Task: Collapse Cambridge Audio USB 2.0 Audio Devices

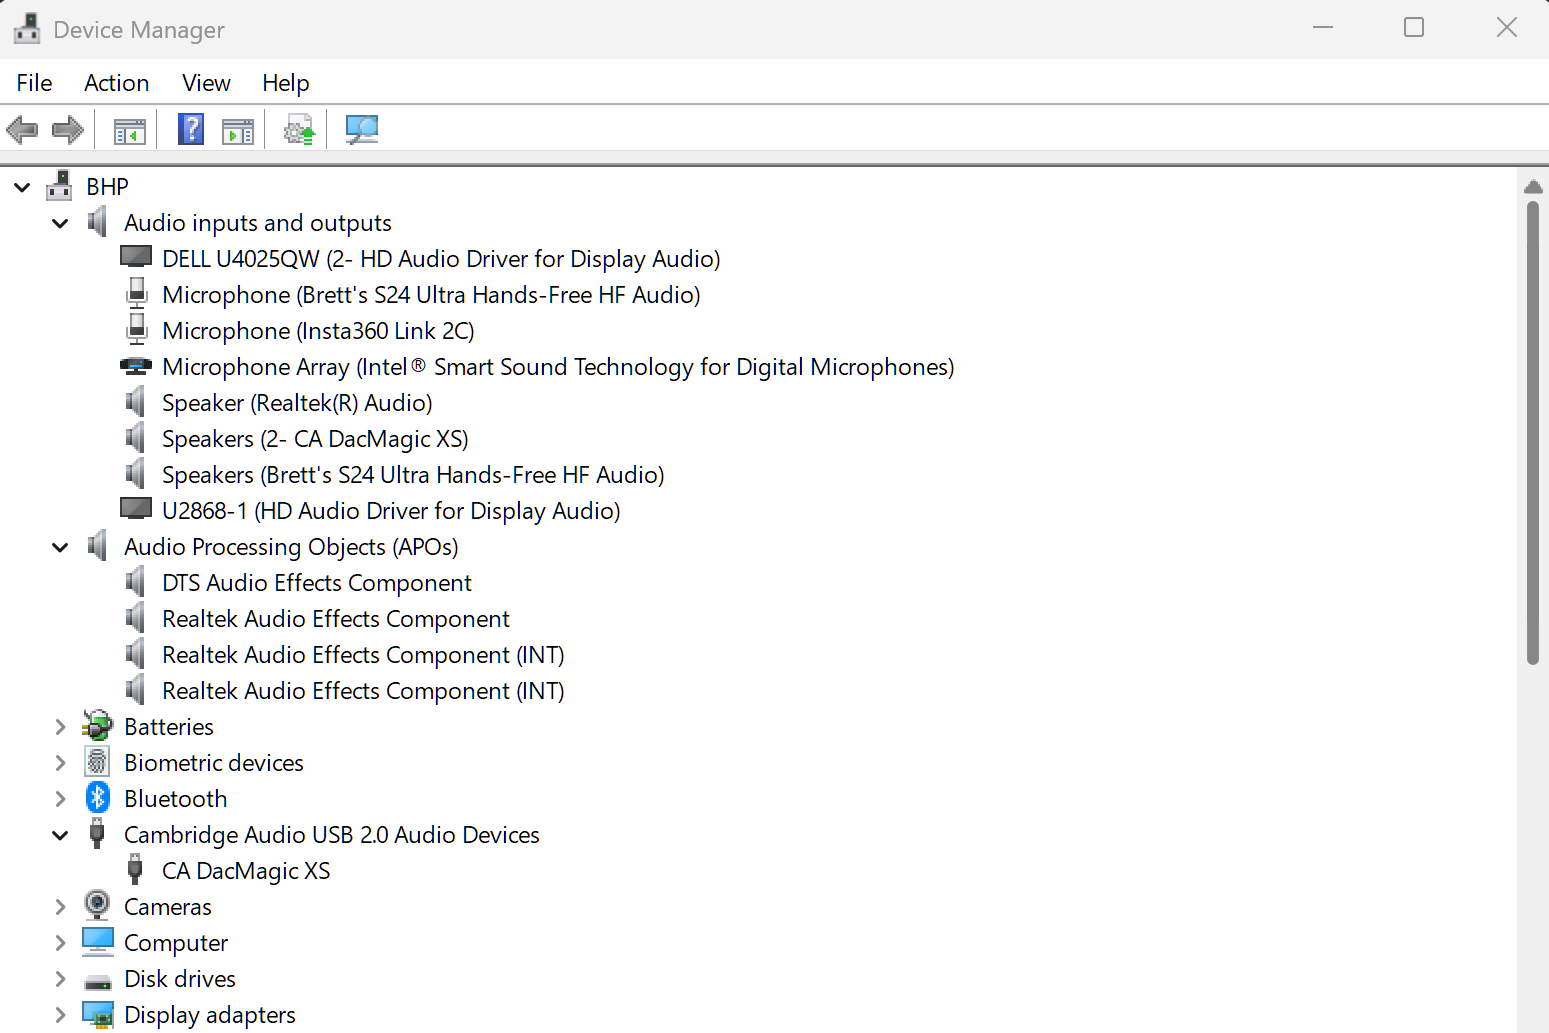Action: point(59,834)
